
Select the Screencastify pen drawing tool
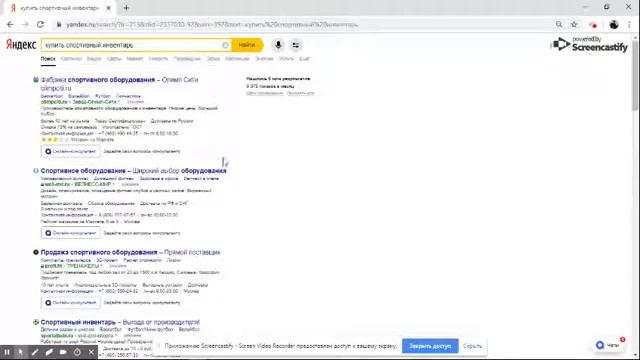coord(35,352)
